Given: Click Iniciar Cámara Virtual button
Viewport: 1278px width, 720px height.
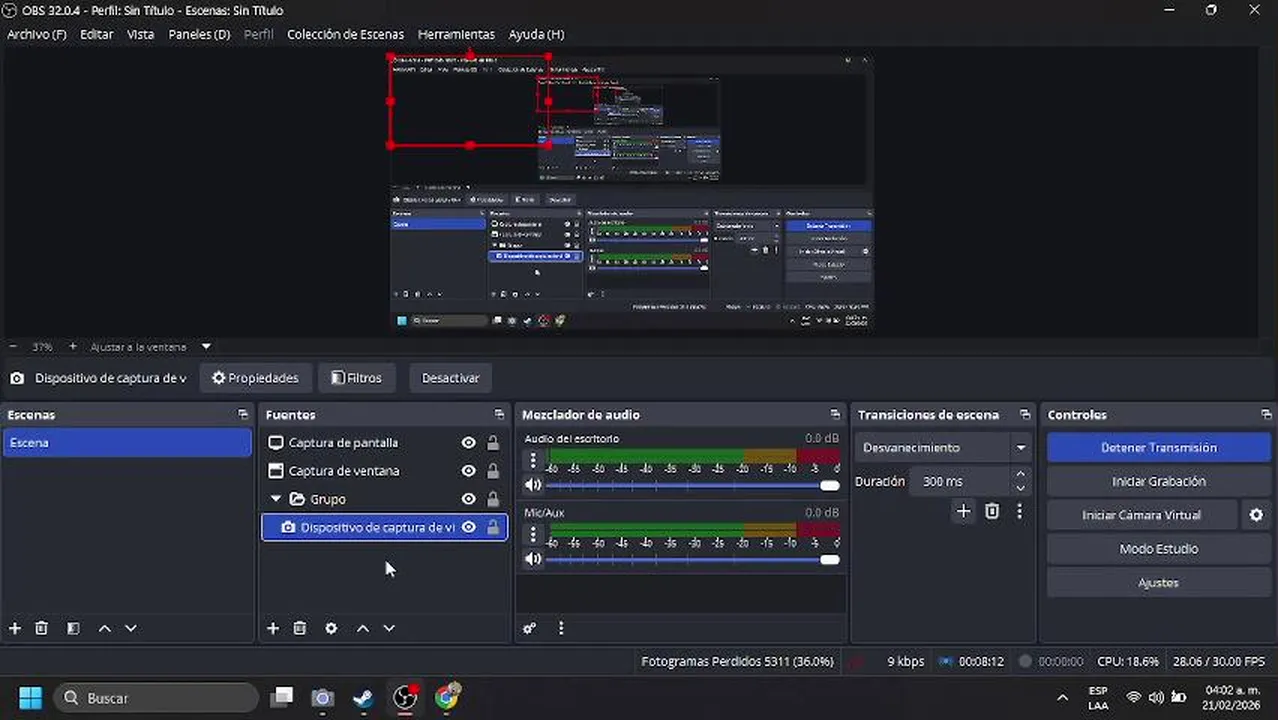Looking at the screenshot, I should pyautogui.click(x=1141, y=515).
